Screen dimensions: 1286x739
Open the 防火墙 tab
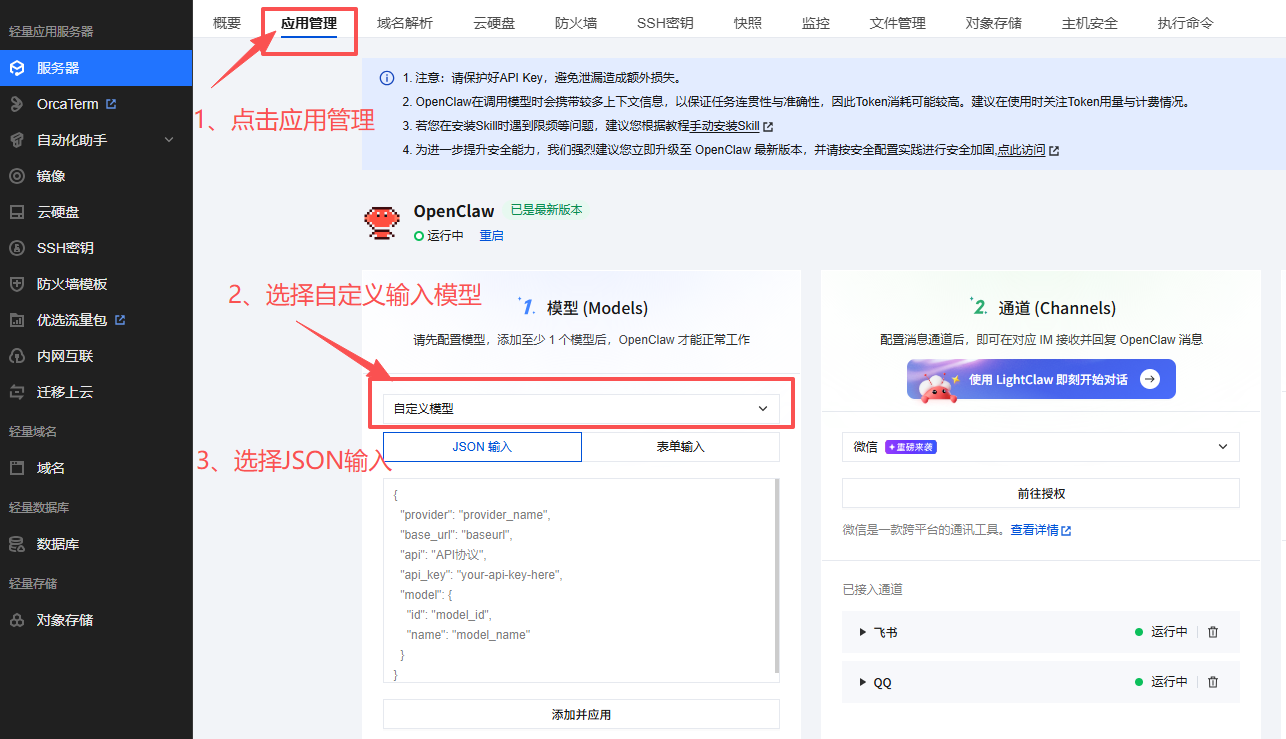(x=576, y=23)
